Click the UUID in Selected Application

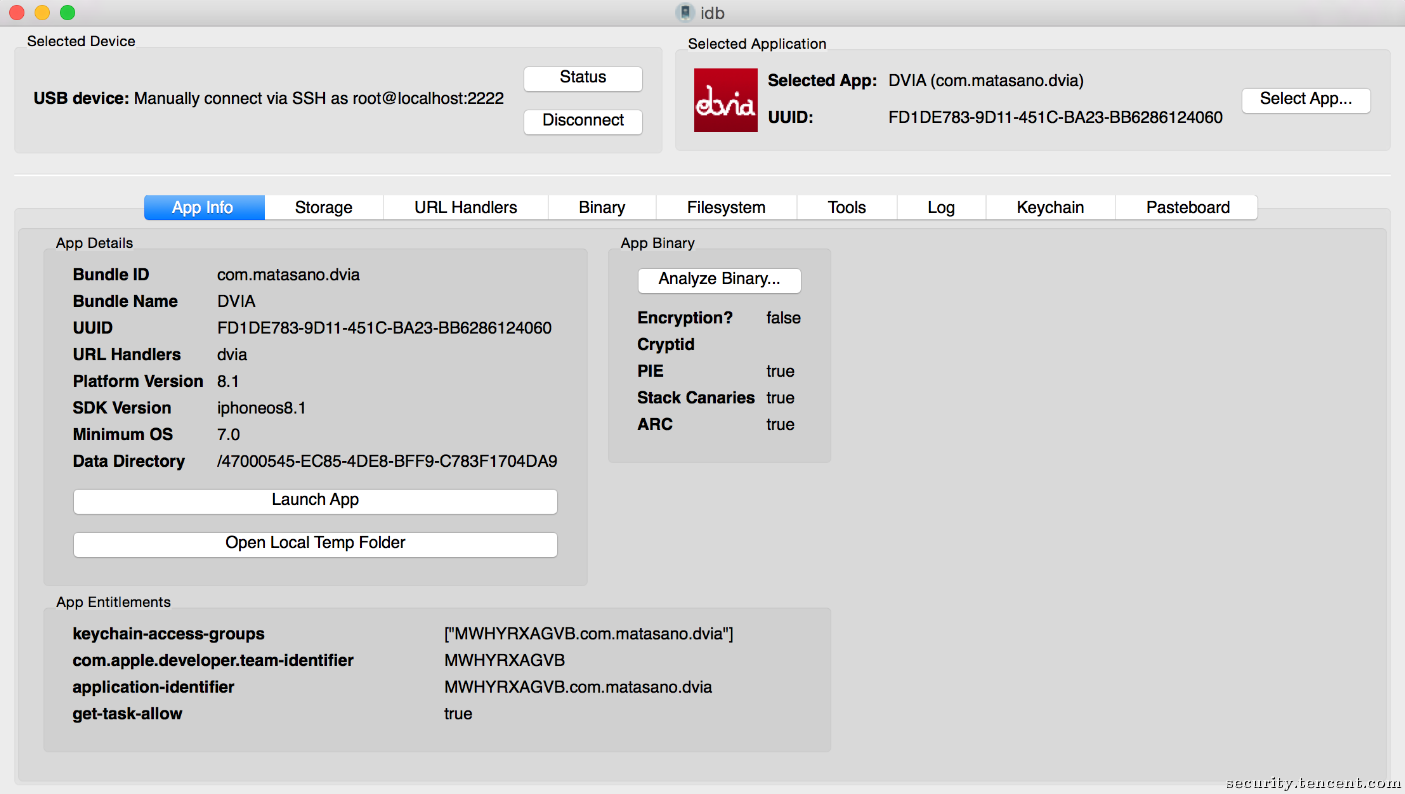[x=1056, y=117]
